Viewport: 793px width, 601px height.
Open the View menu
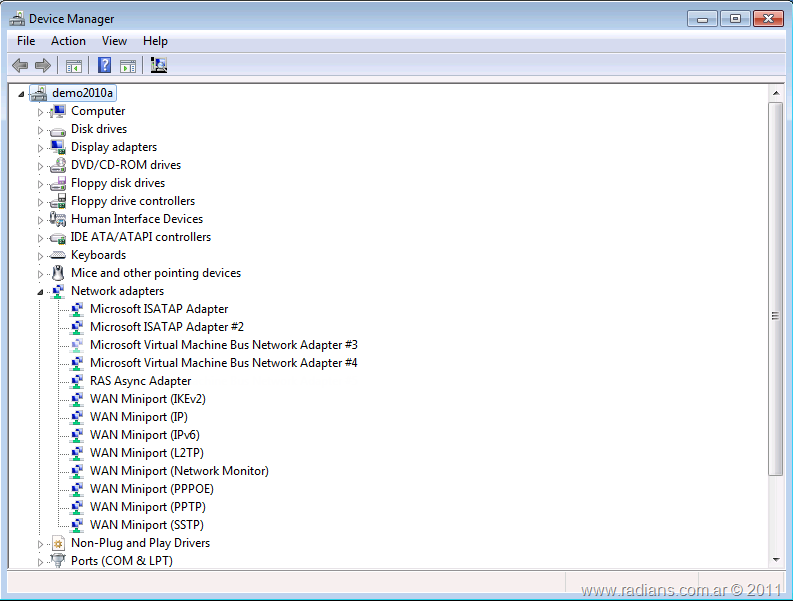[114, 41]
